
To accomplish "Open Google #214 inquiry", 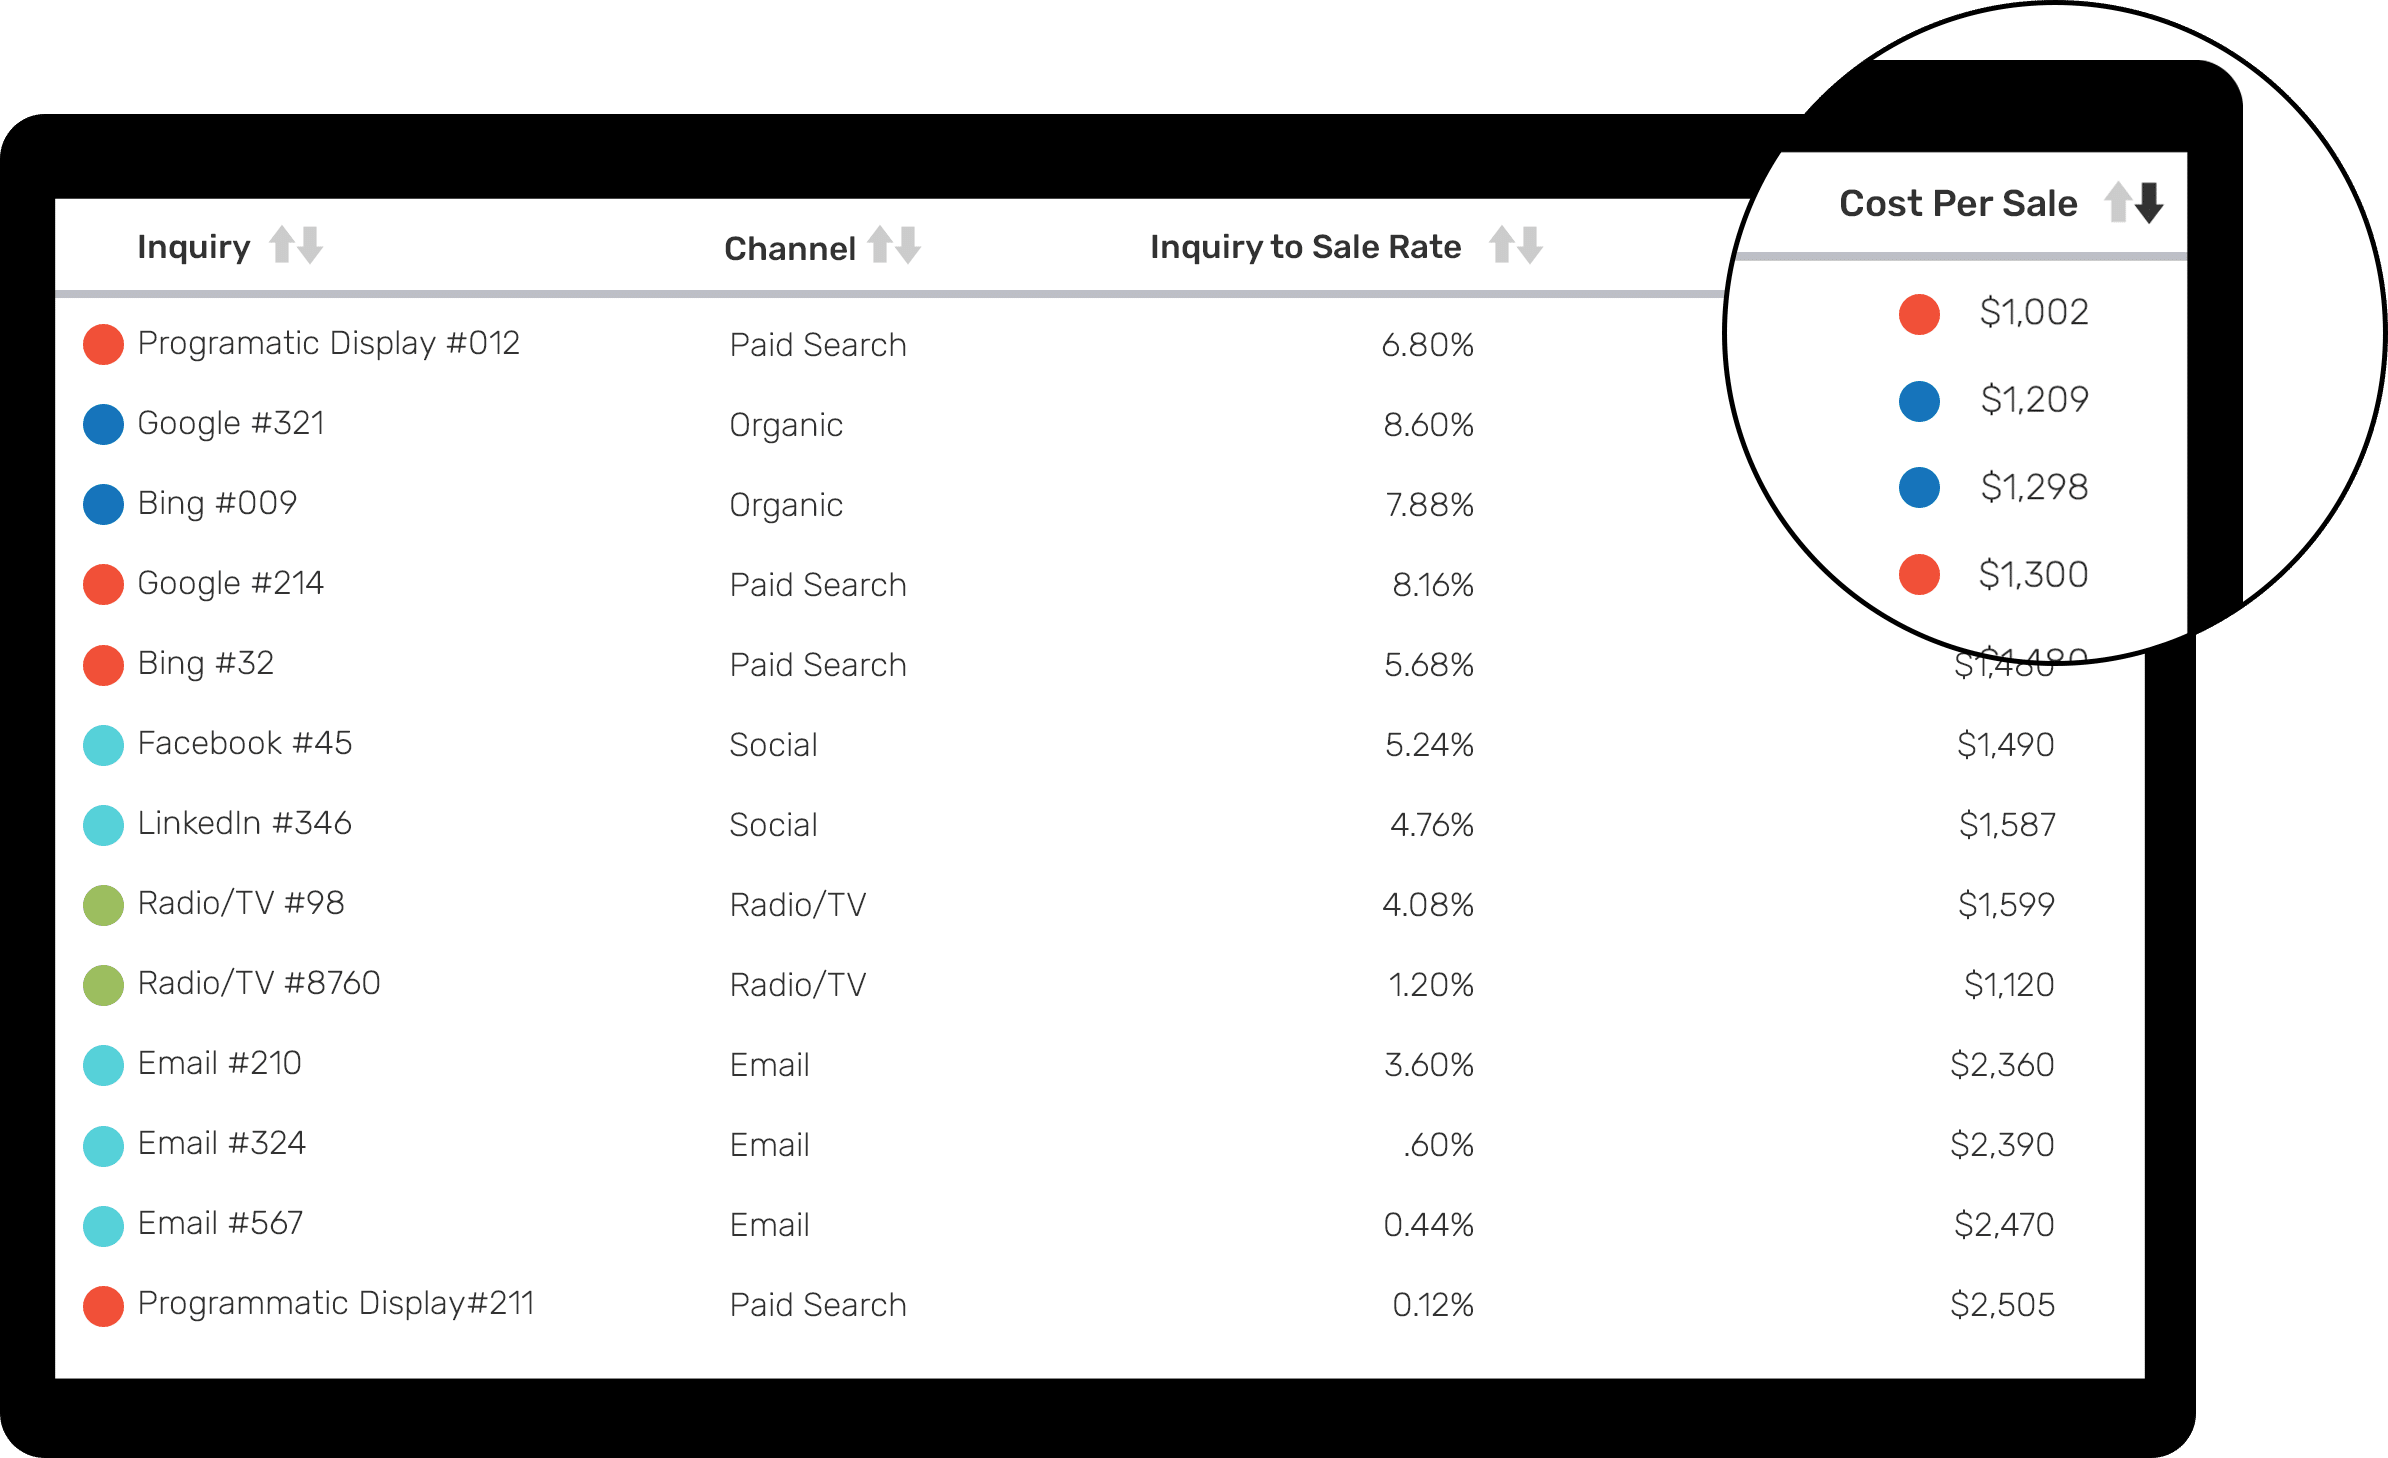I will click(231, 583).
